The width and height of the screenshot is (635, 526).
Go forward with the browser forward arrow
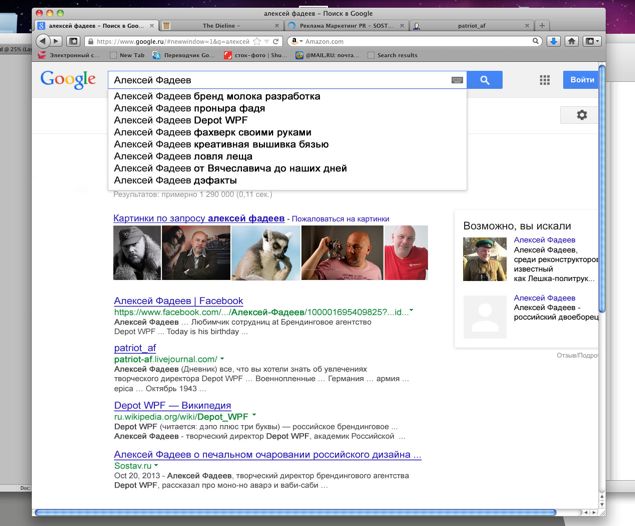56,41
